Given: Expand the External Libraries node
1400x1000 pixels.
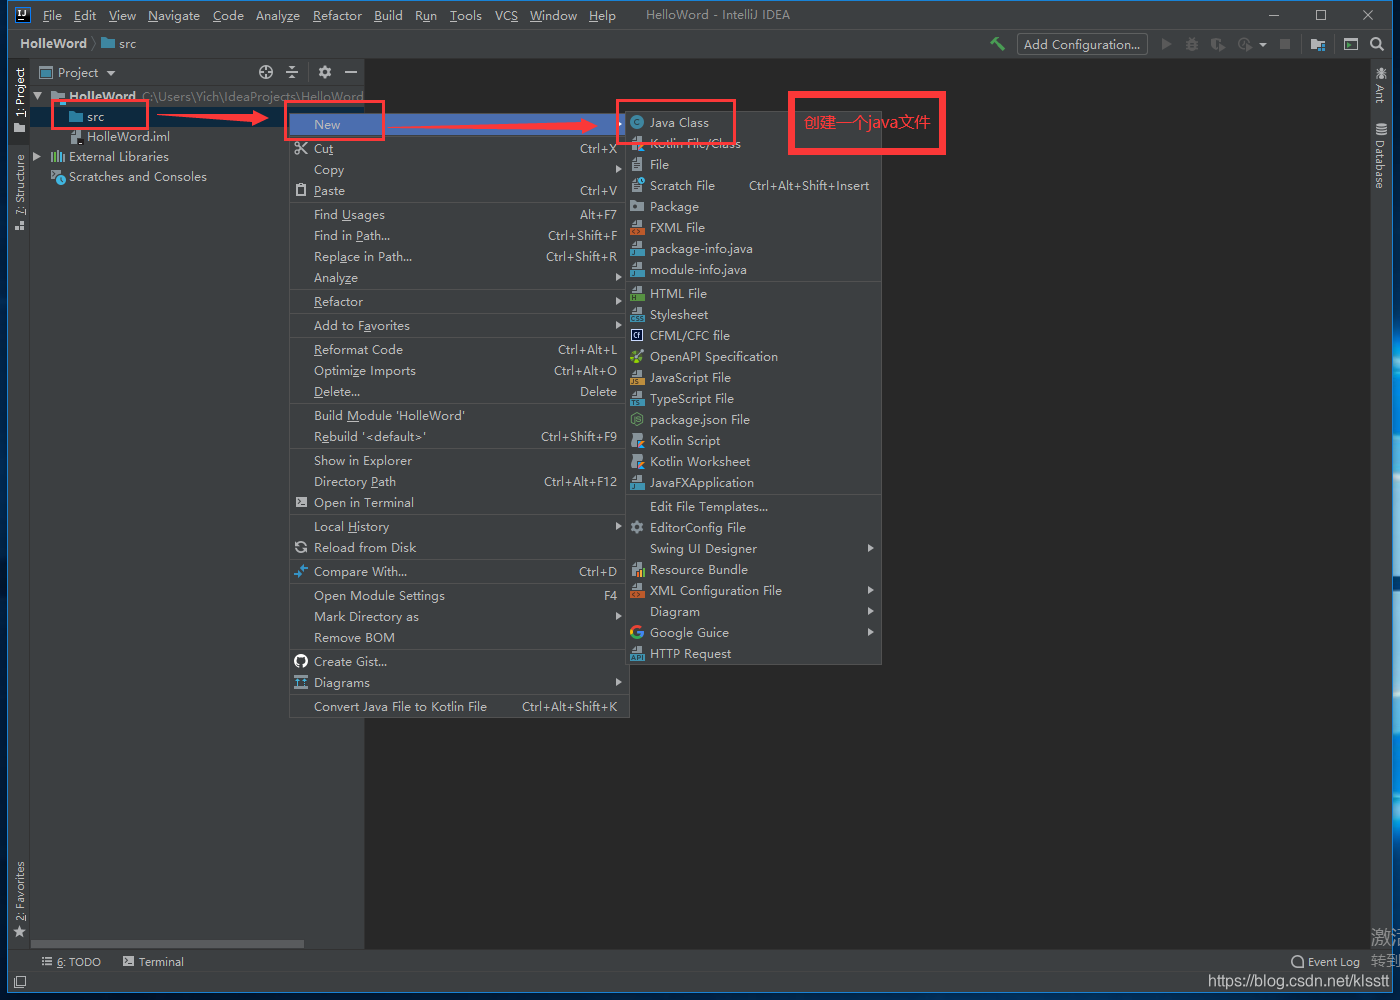Looking at the screenshot, I should point(38,156).
